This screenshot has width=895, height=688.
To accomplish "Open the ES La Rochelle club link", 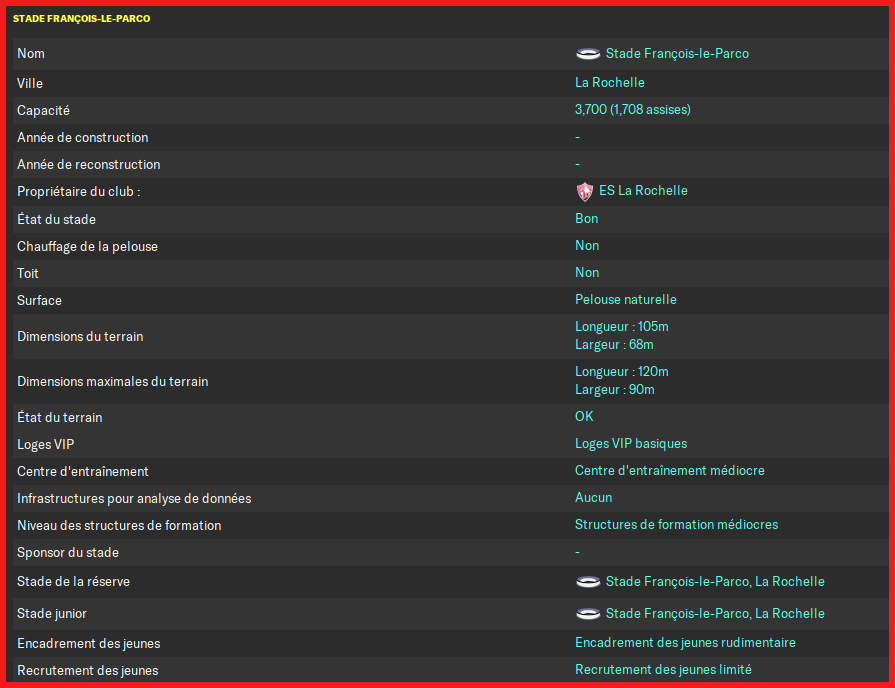I will (x=643, y=191).
